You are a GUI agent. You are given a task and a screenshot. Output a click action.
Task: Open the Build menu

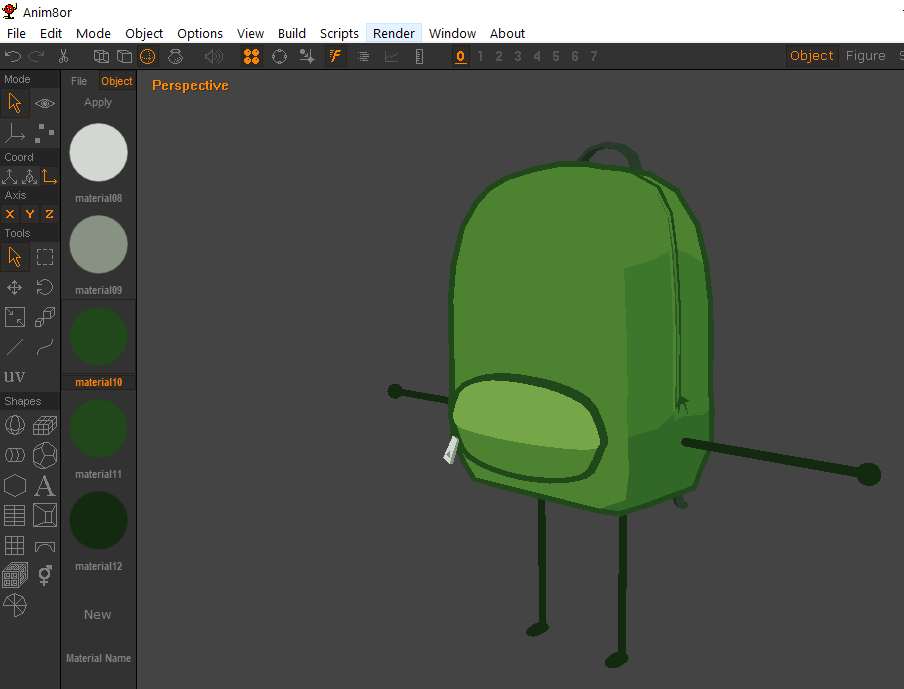pos(292,33)
